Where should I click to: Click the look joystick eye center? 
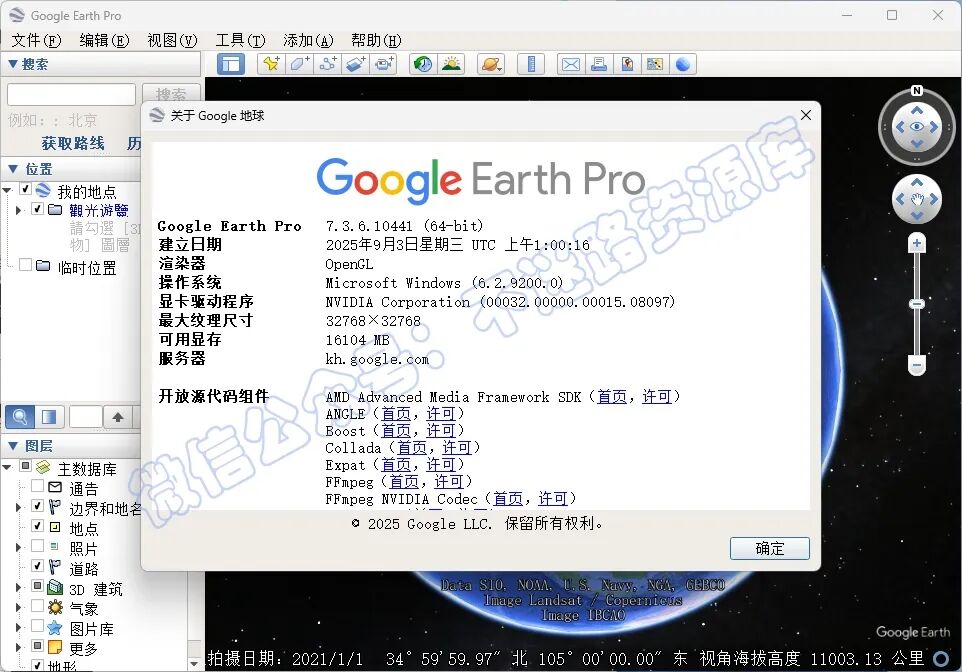[917, 127]
